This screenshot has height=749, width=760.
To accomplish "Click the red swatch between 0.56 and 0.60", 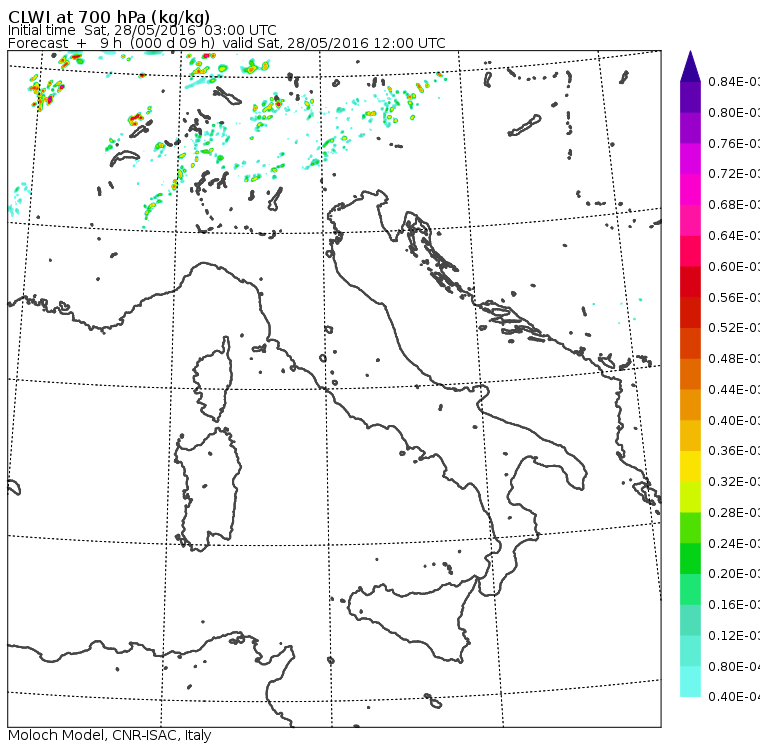I will [690, 282].
